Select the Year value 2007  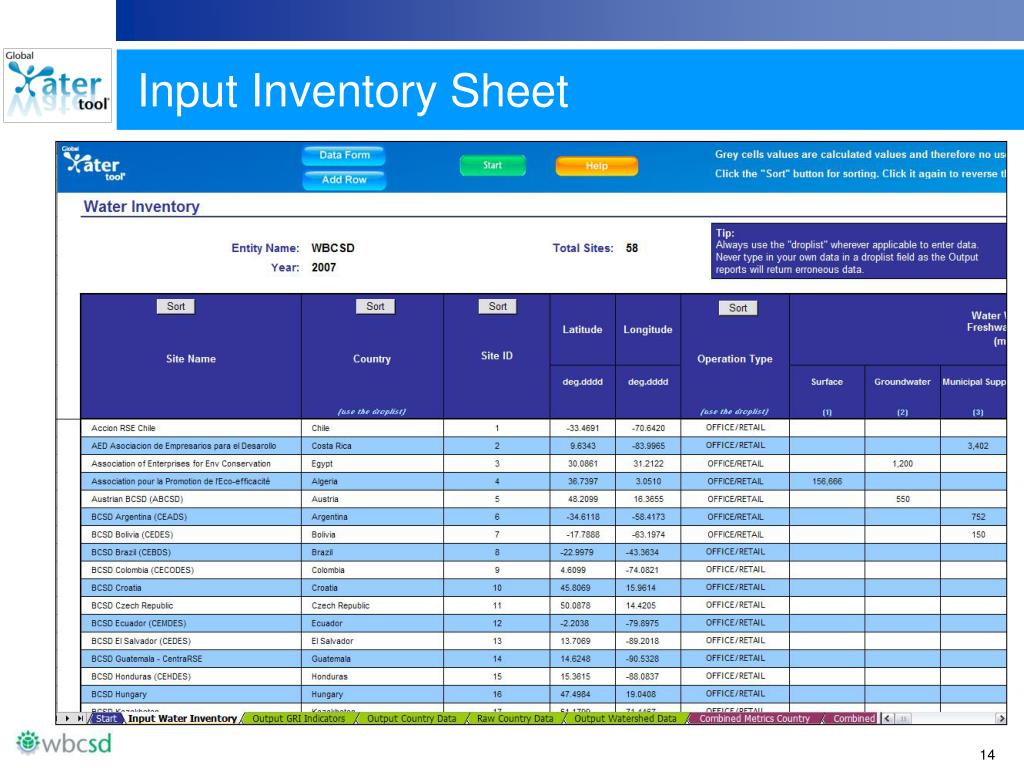pos(324,268)
